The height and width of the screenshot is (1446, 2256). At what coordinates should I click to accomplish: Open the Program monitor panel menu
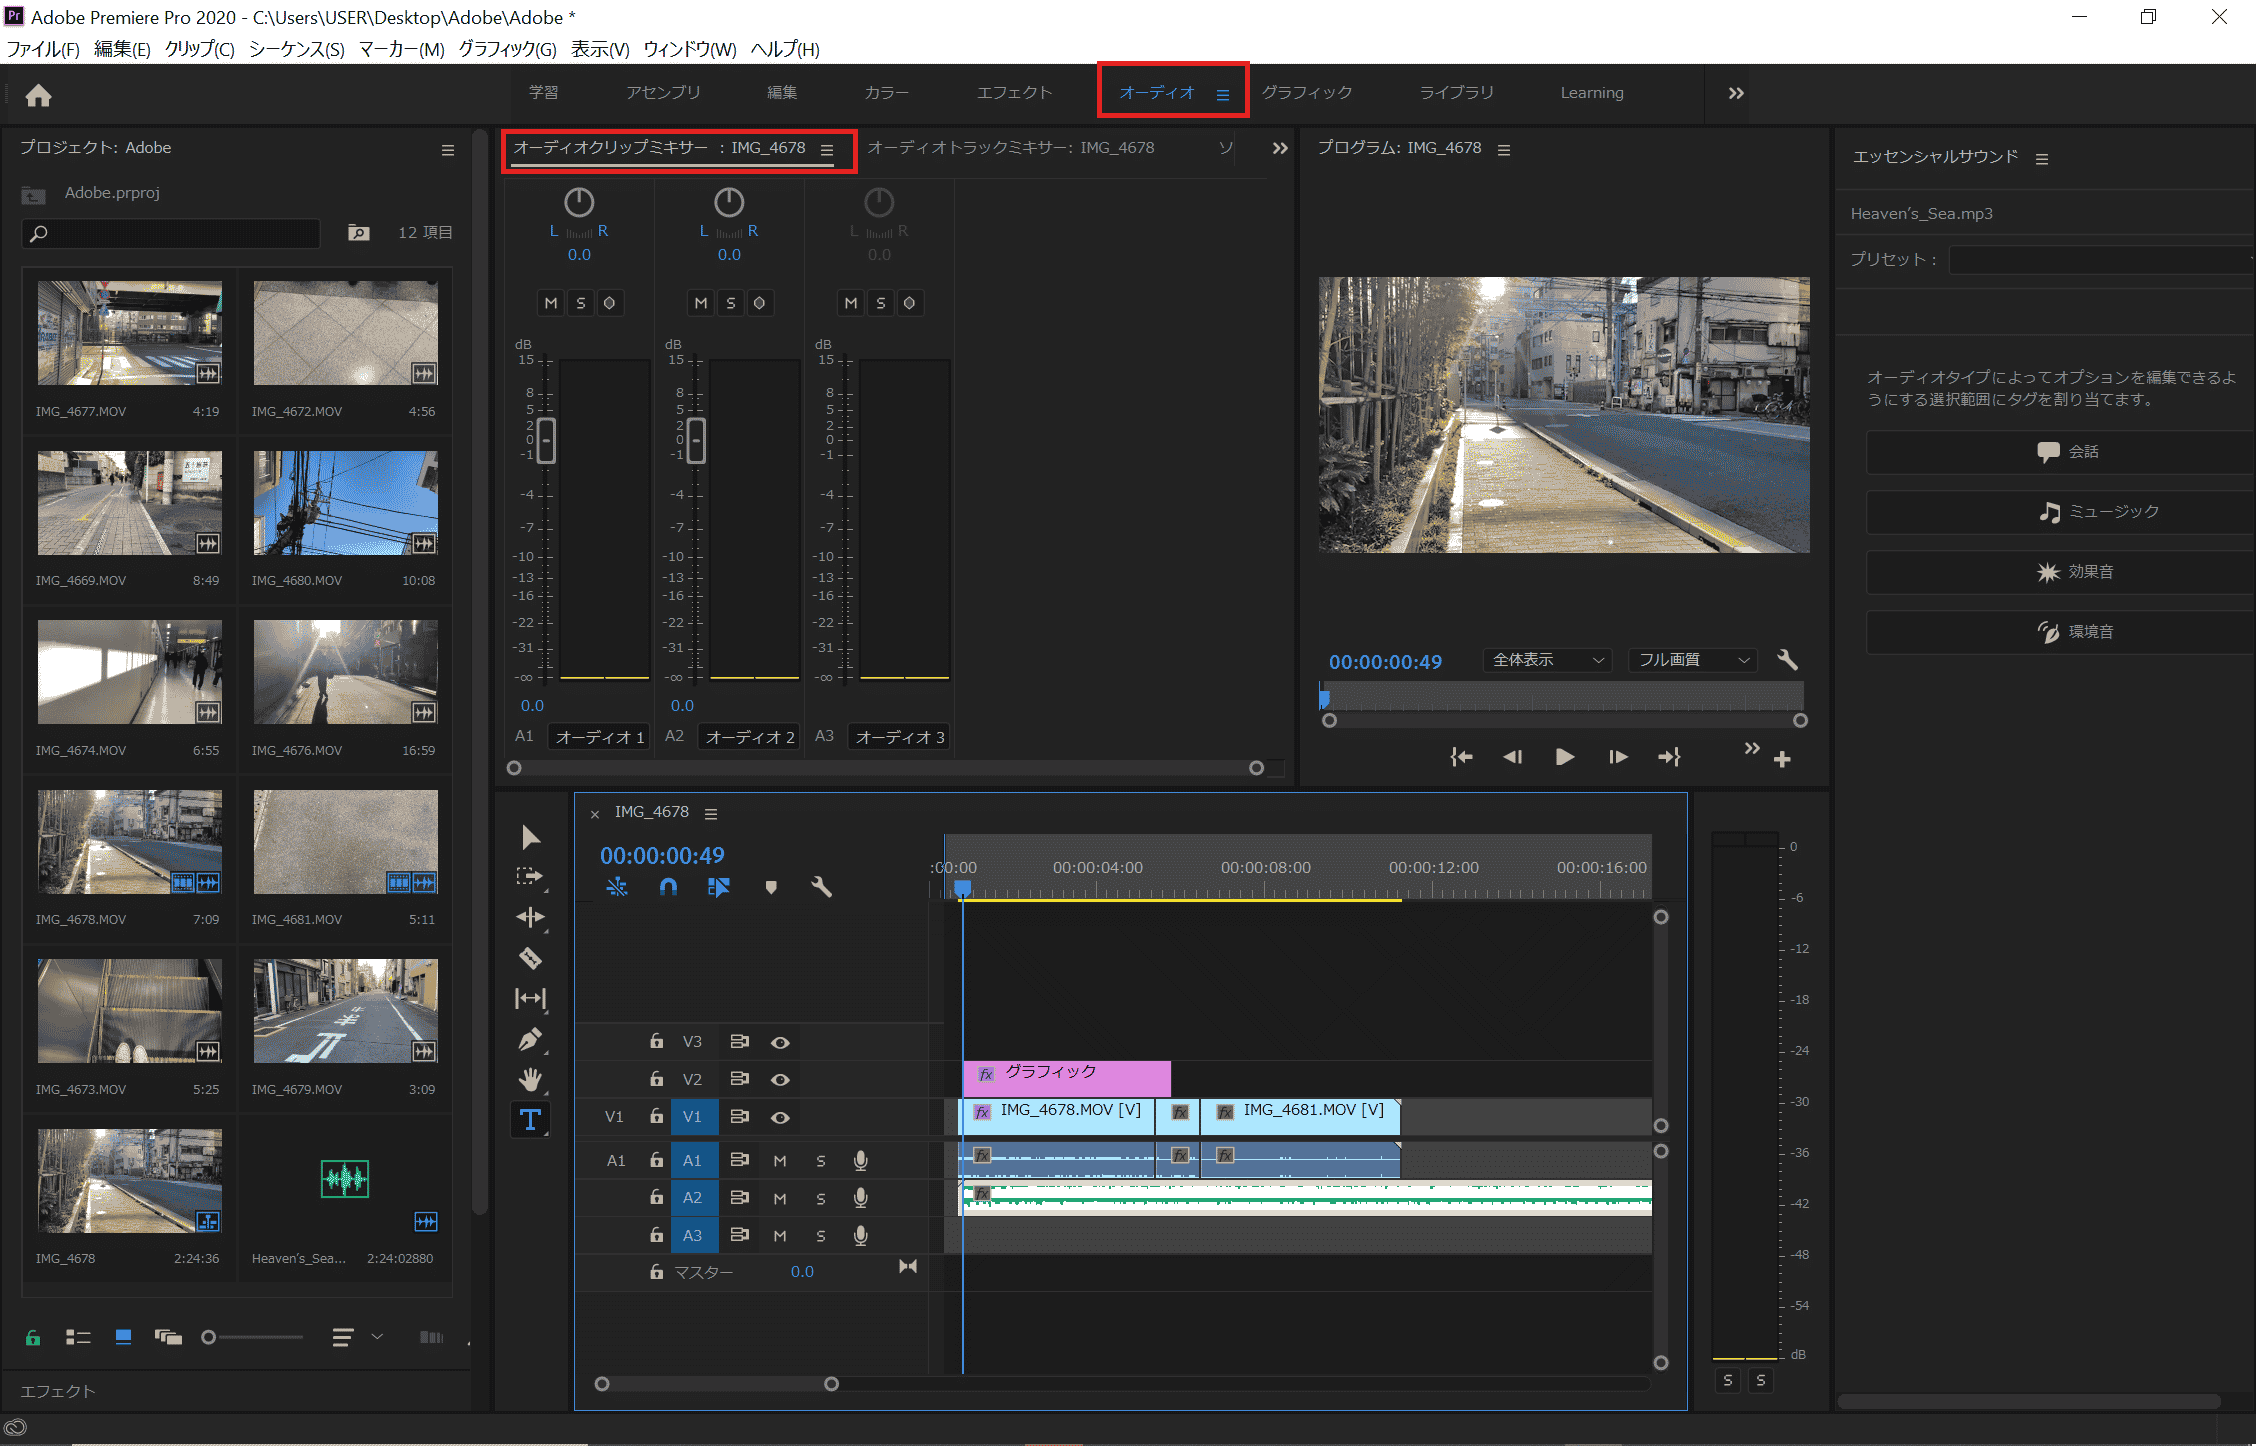point(1504,149)
